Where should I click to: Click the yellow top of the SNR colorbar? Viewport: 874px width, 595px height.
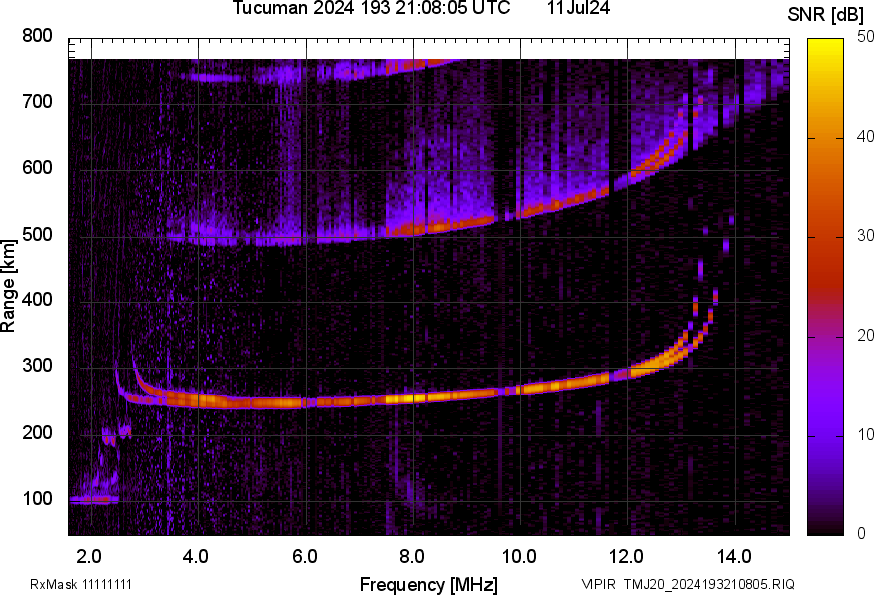pos(825,43)
